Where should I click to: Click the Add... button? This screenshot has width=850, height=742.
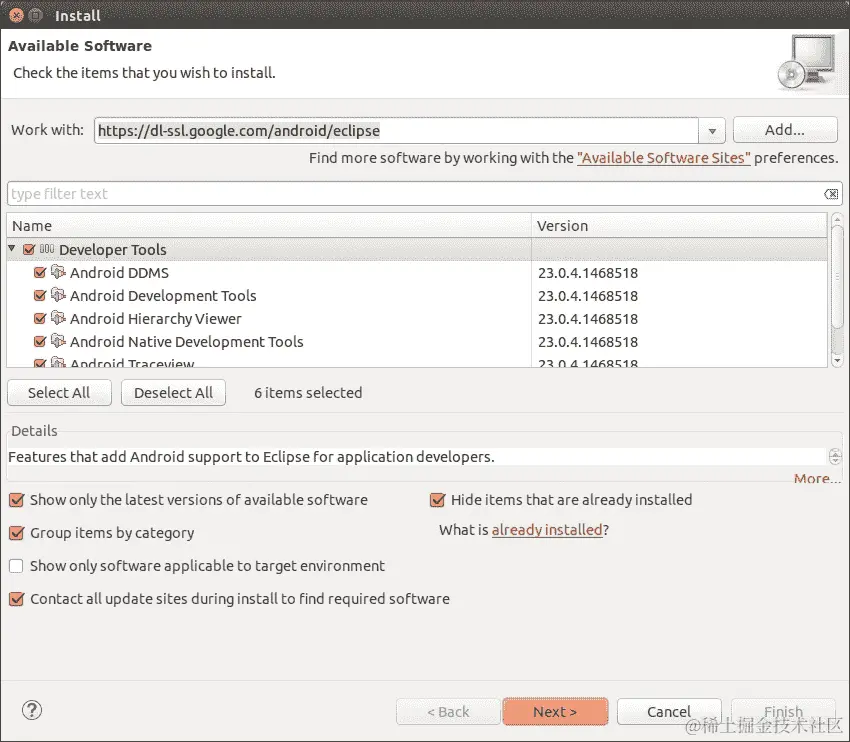click(785, 130)
